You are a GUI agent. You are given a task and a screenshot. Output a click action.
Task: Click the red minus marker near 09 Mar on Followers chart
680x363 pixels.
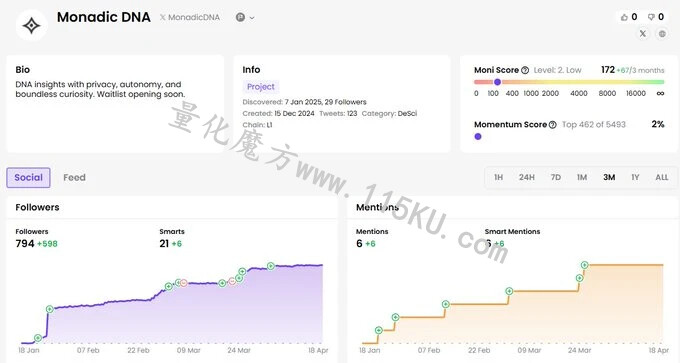pyautogui.click(x=184, y=283)
